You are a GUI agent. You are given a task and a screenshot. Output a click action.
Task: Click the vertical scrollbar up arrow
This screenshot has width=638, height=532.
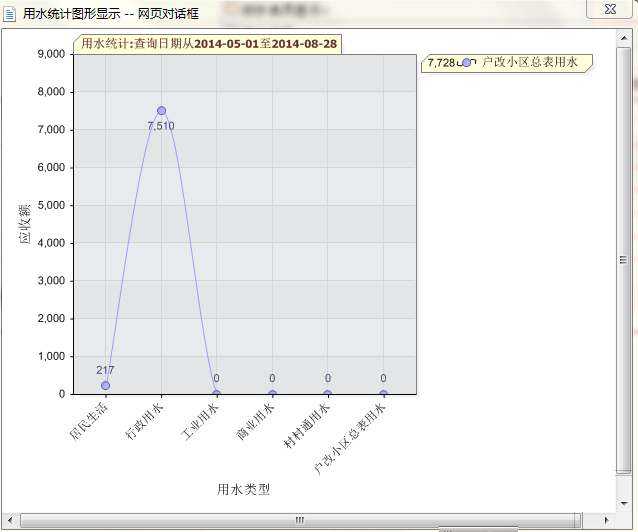624,39
